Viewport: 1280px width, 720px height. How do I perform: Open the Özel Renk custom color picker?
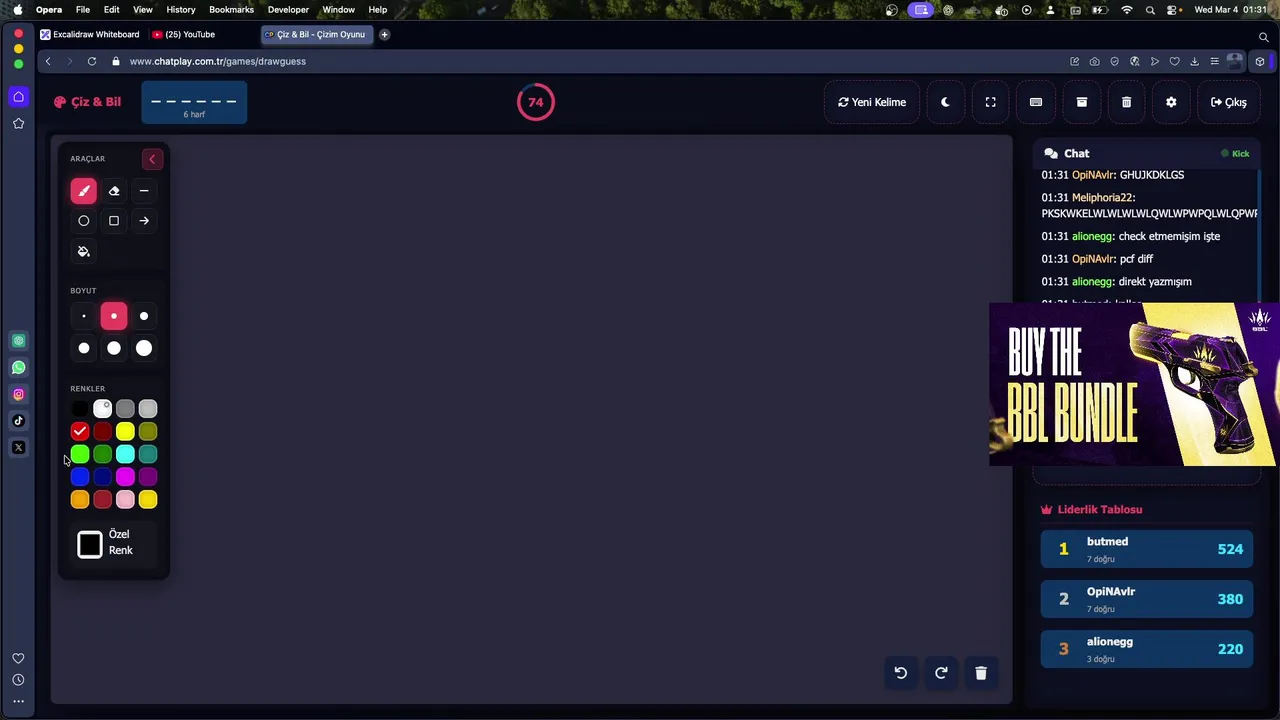(90, 544)
